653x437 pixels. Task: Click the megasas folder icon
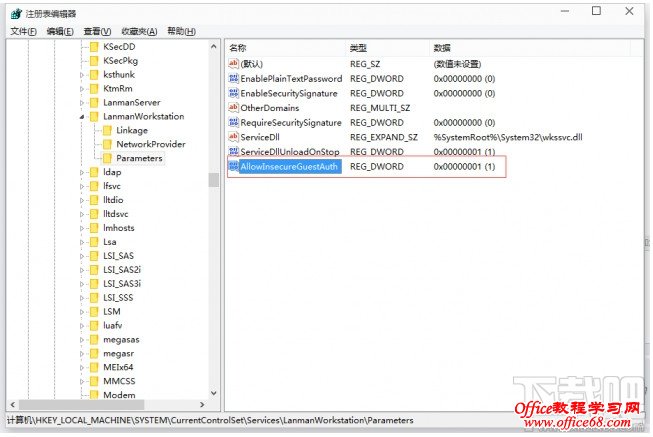point(95,340)
